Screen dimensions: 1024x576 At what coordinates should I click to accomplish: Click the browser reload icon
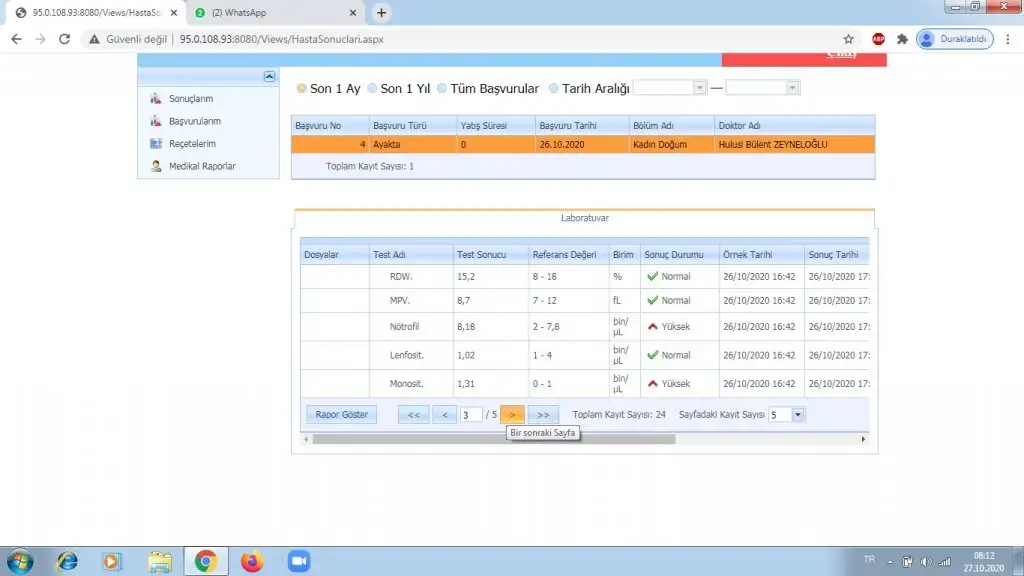[65, 39]
